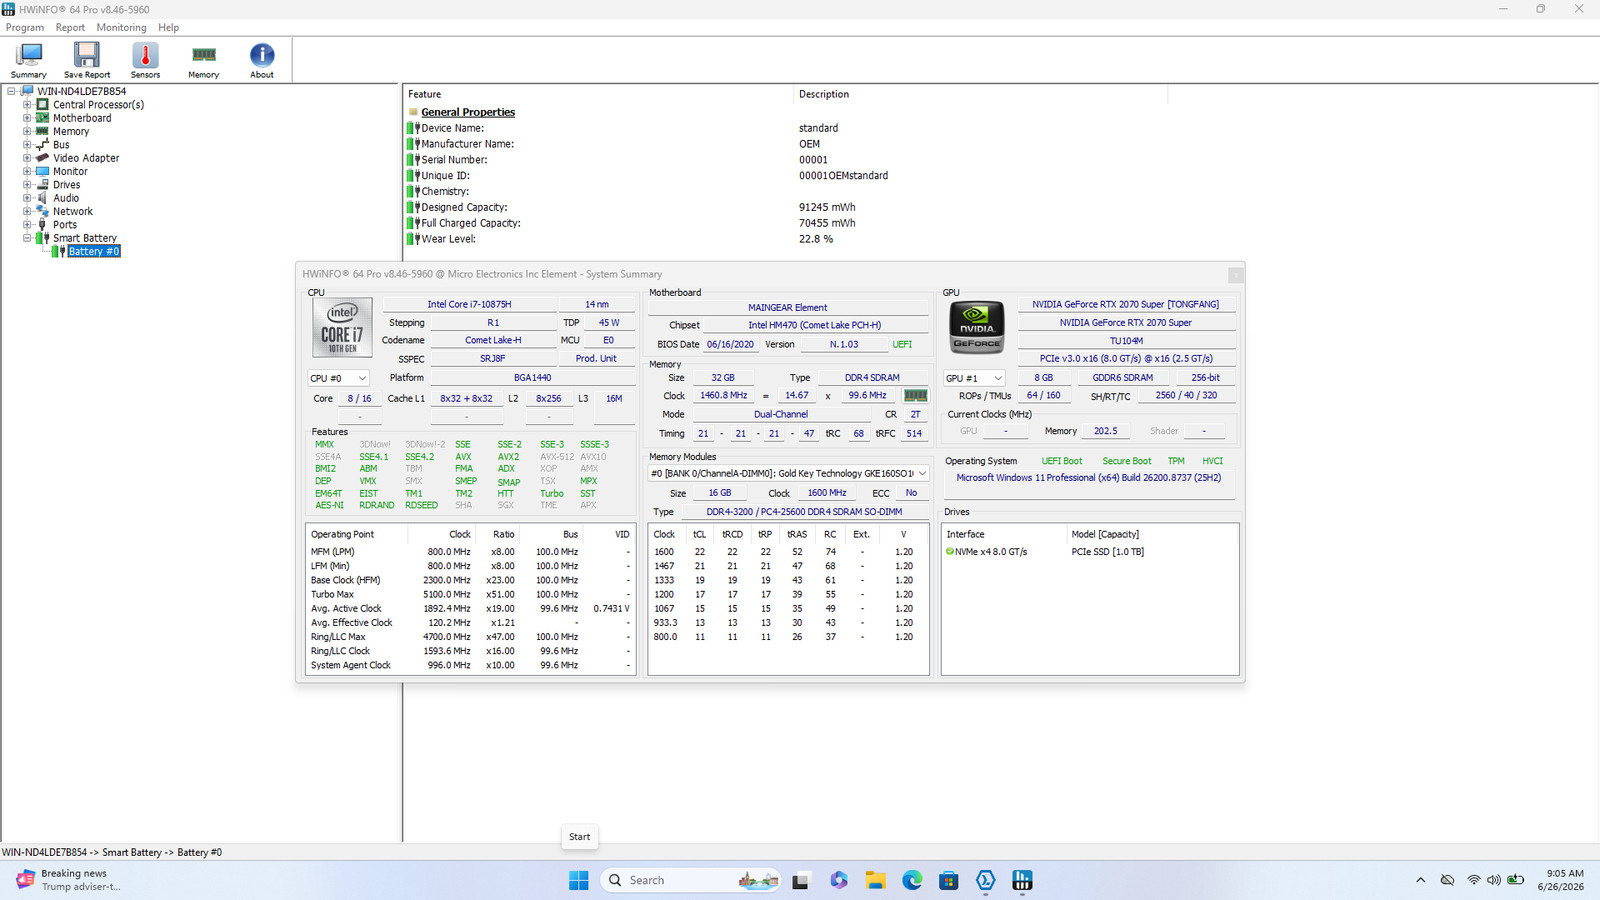Select Battery #0 in the tree
Viewport: 1600px width, 900px height.
tap(94, 252)
